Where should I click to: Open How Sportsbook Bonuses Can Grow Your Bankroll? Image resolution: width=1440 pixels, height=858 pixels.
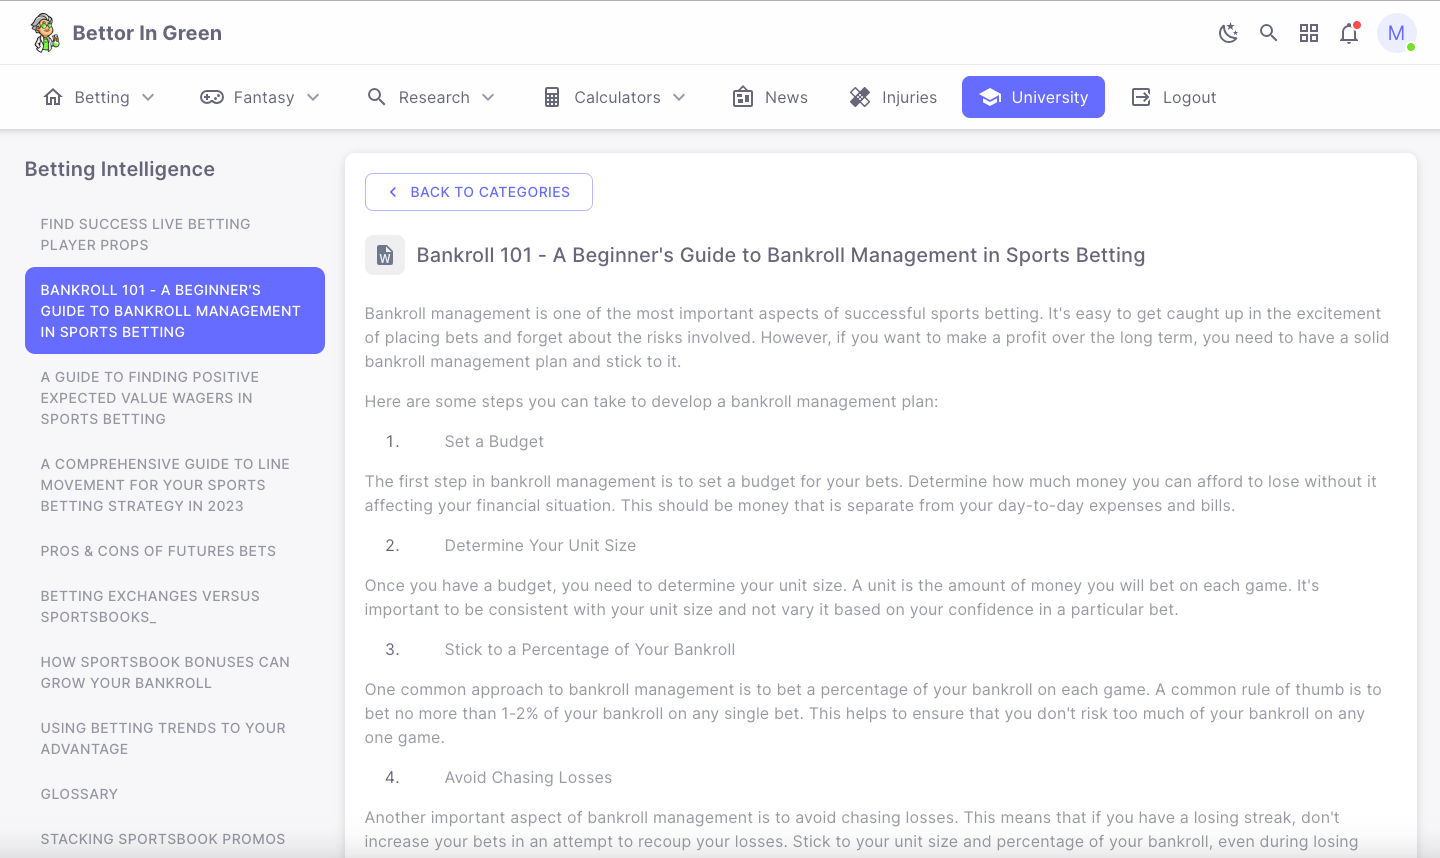(175, 672)
